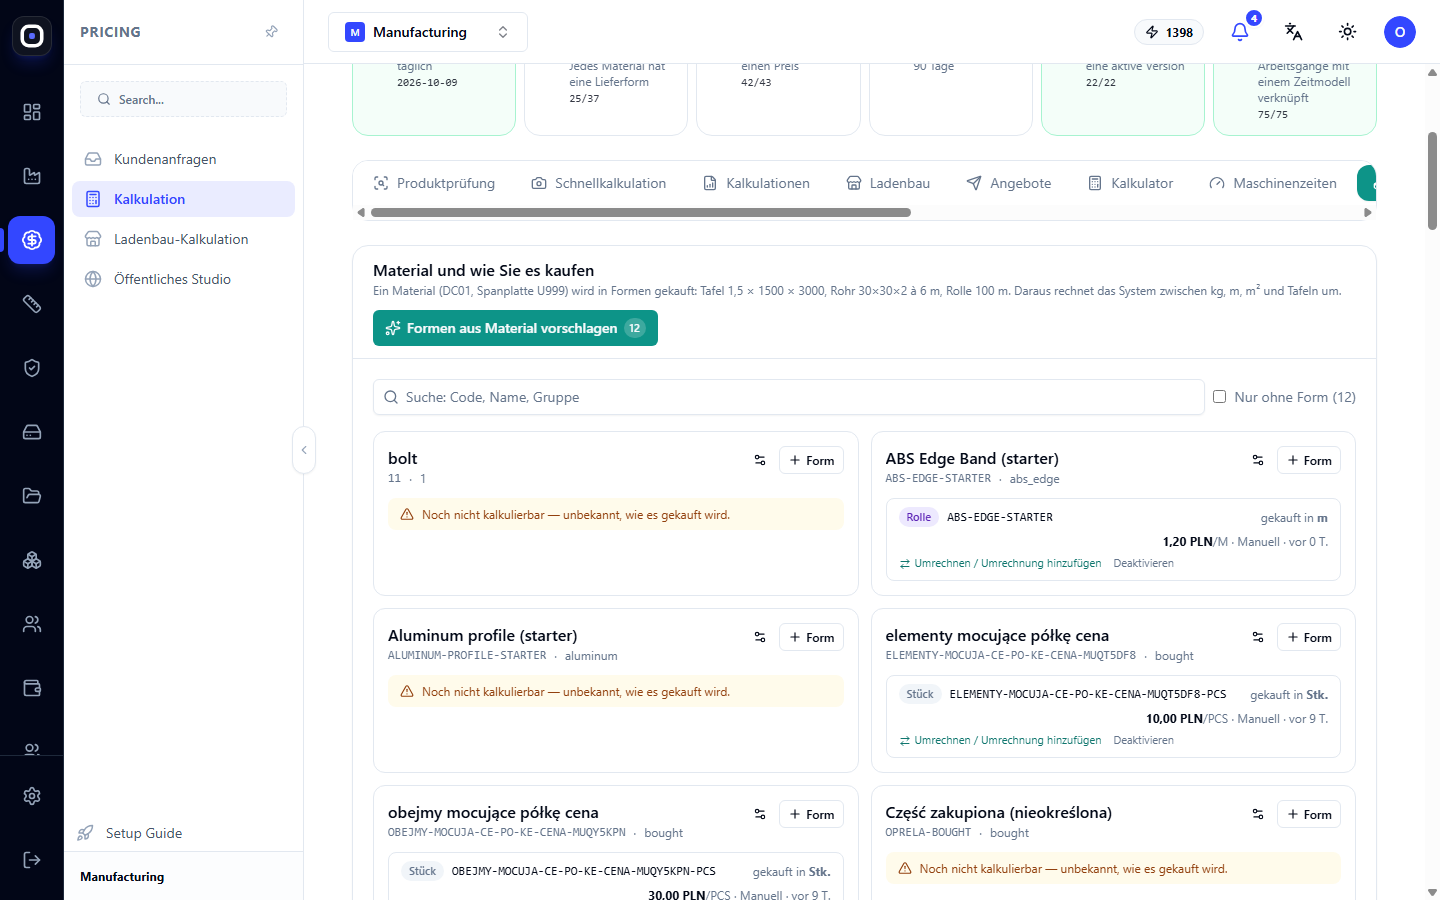Image resolution: width=1440 pixels, height=900 pixels.
Task: Open the shield check icon in sidebar
Action: 32,368
